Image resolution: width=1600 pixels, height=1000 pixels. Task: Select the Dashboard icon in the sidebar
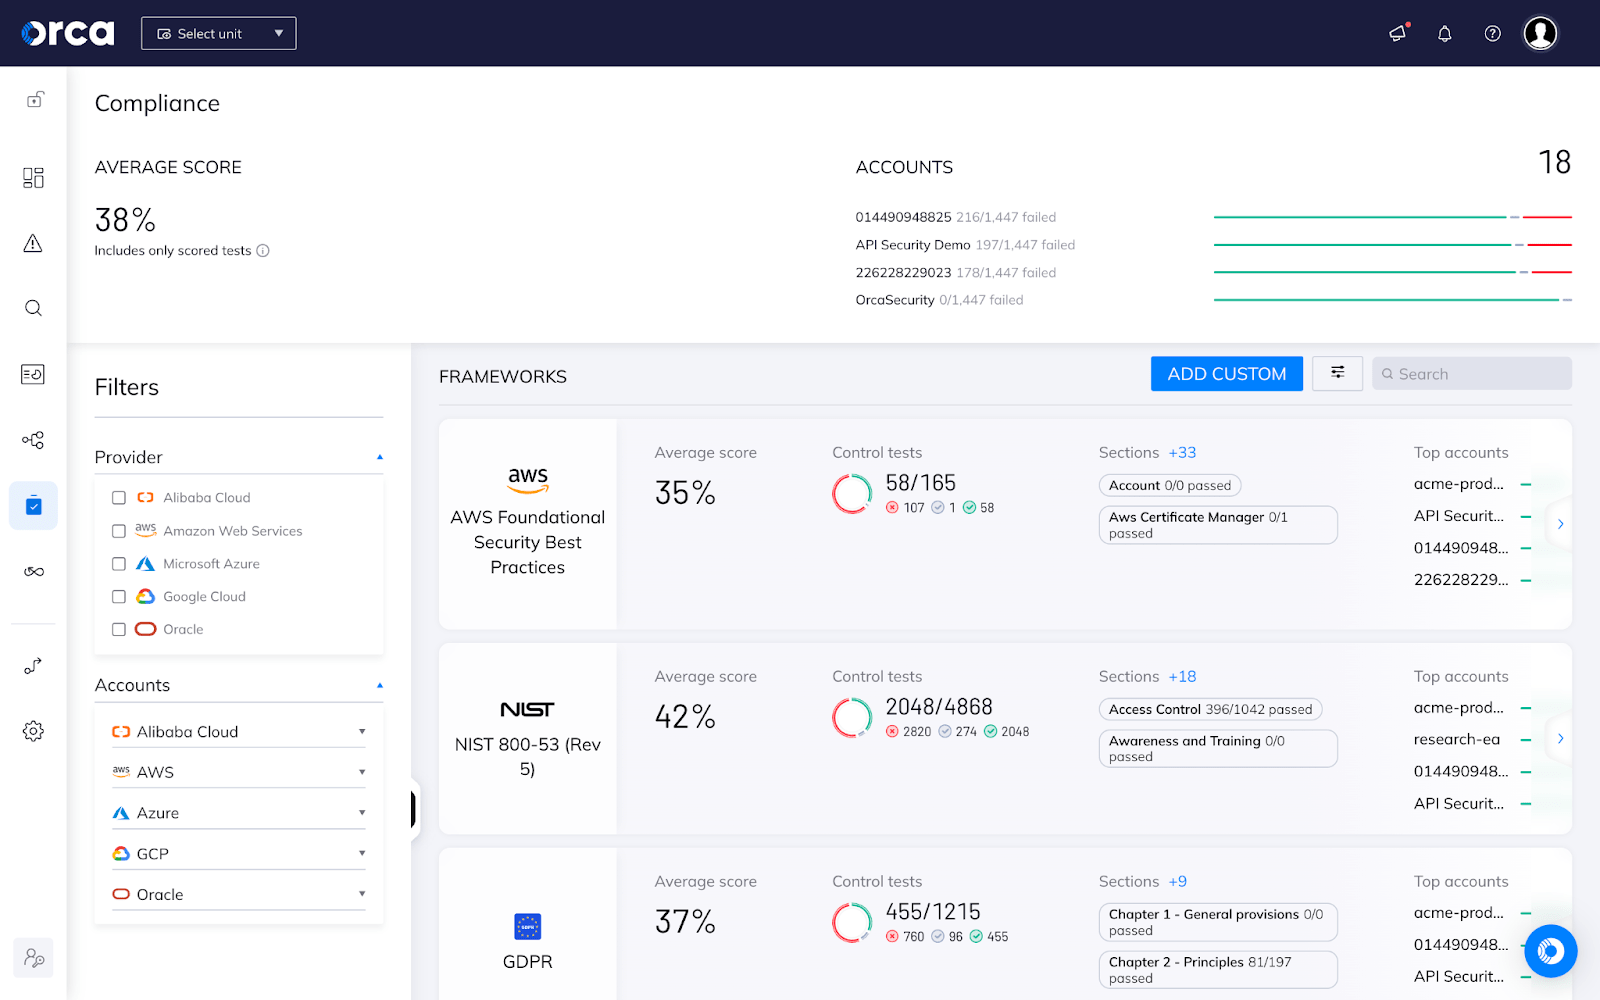33,177
